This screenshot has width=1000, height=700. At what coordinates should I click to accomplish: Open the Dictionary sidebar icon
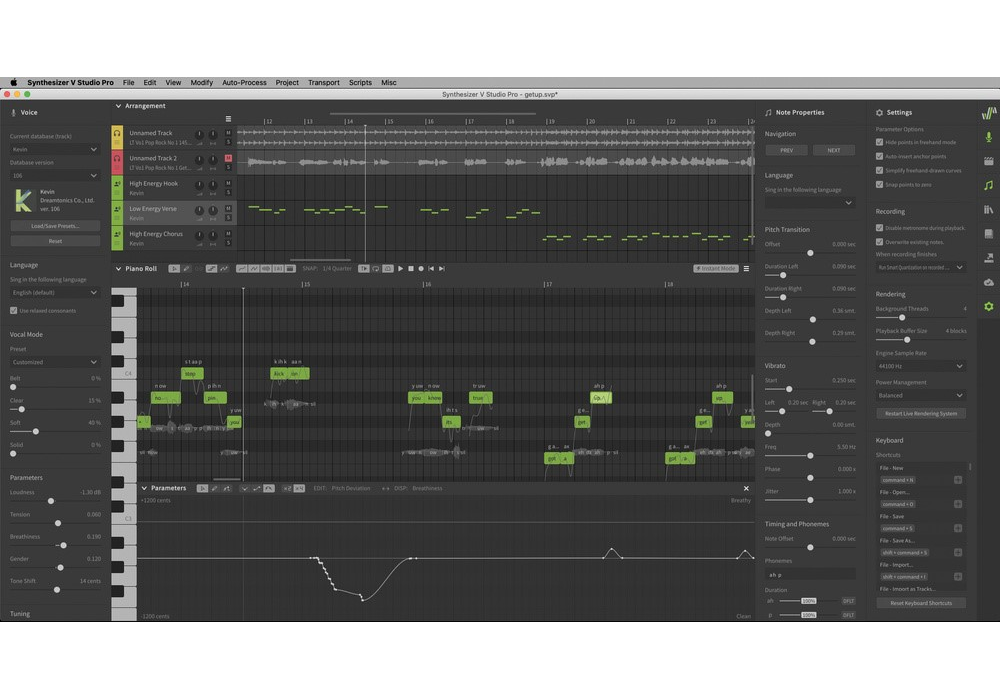click(989, 234)
